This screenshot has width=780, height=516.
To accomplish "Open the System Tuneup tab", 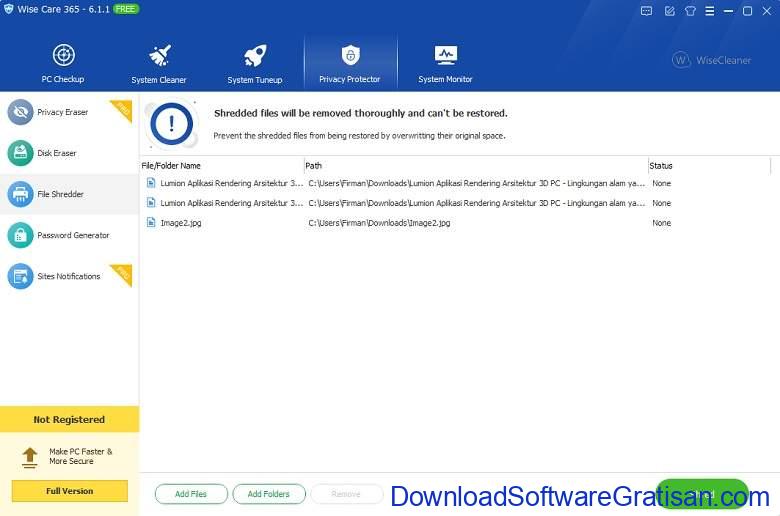I will click(255, 64).
